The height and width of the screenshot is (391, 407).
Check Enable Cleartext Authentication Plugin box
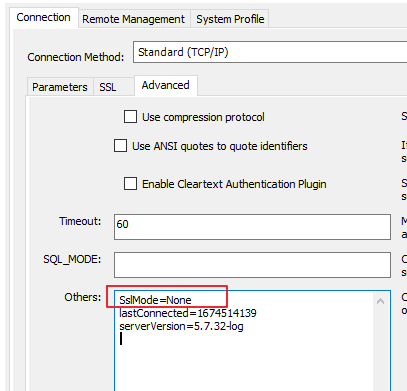click(x=130, y=184)
